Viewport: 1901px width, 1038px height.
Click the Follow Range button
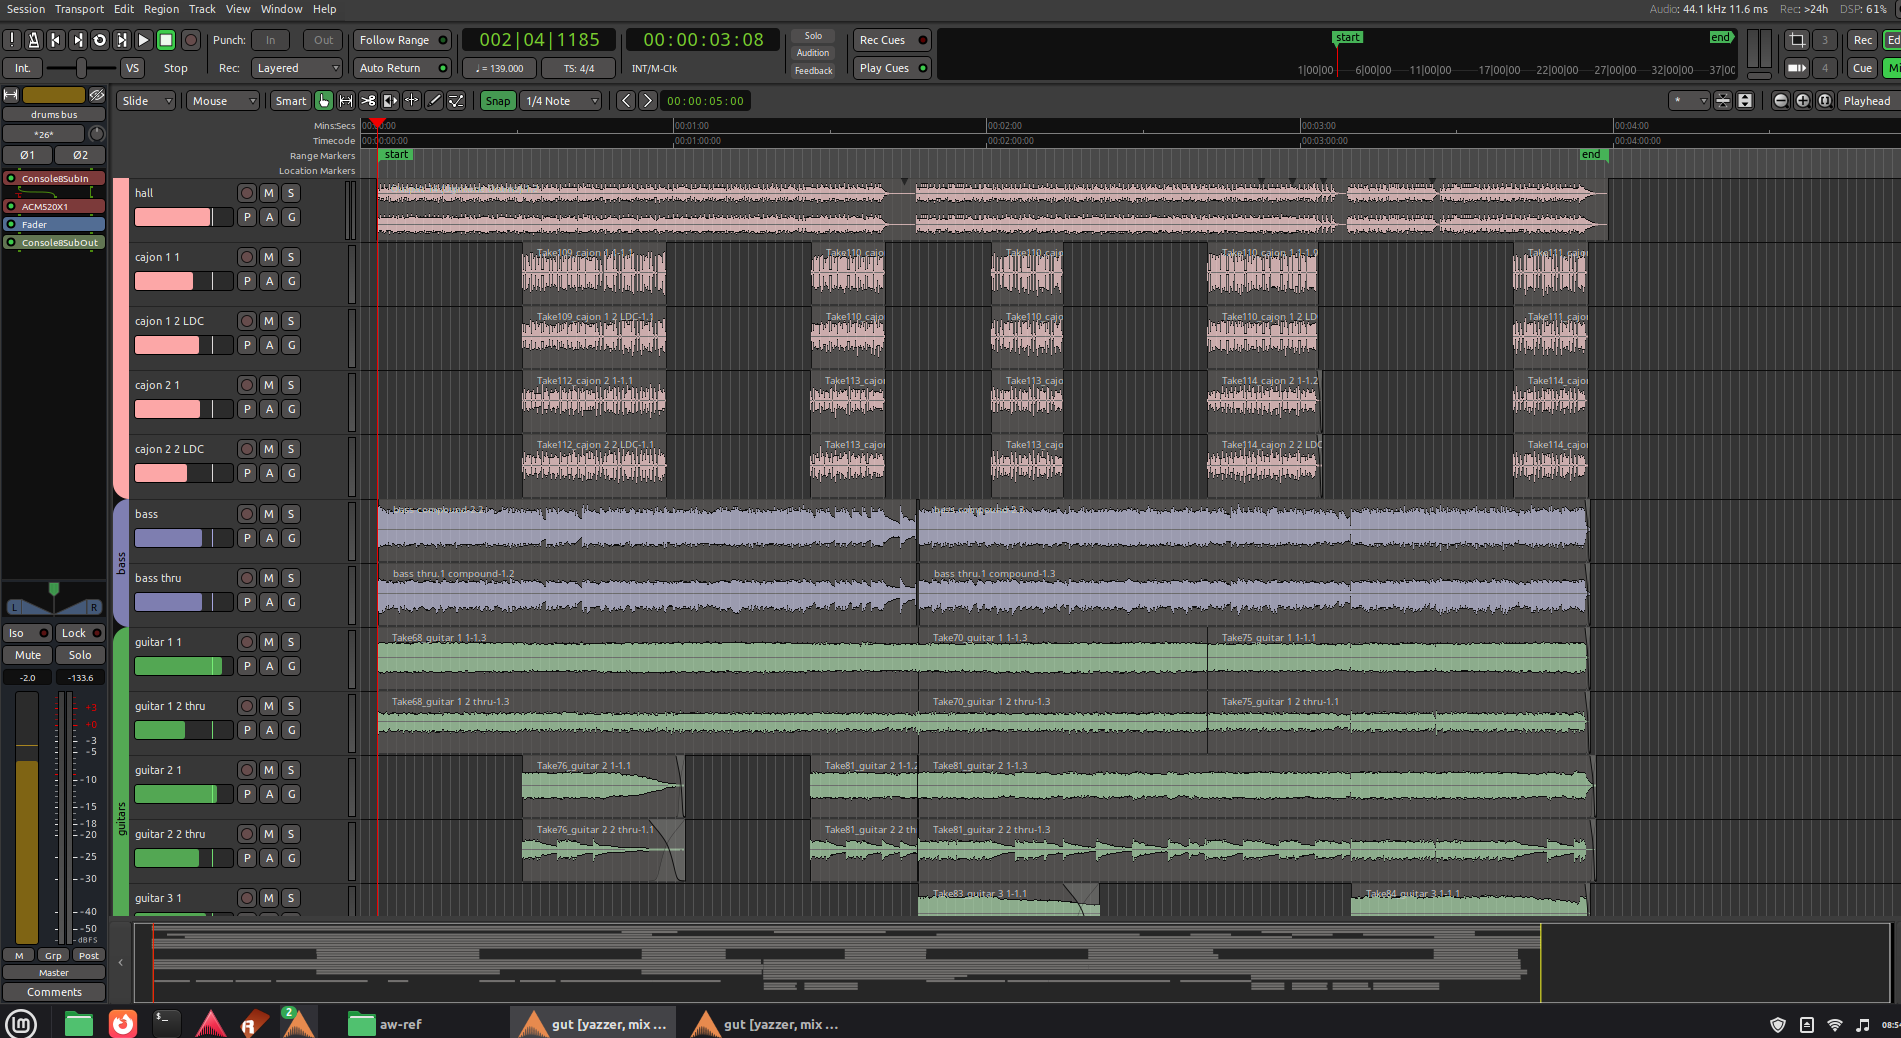click(402, 40)
